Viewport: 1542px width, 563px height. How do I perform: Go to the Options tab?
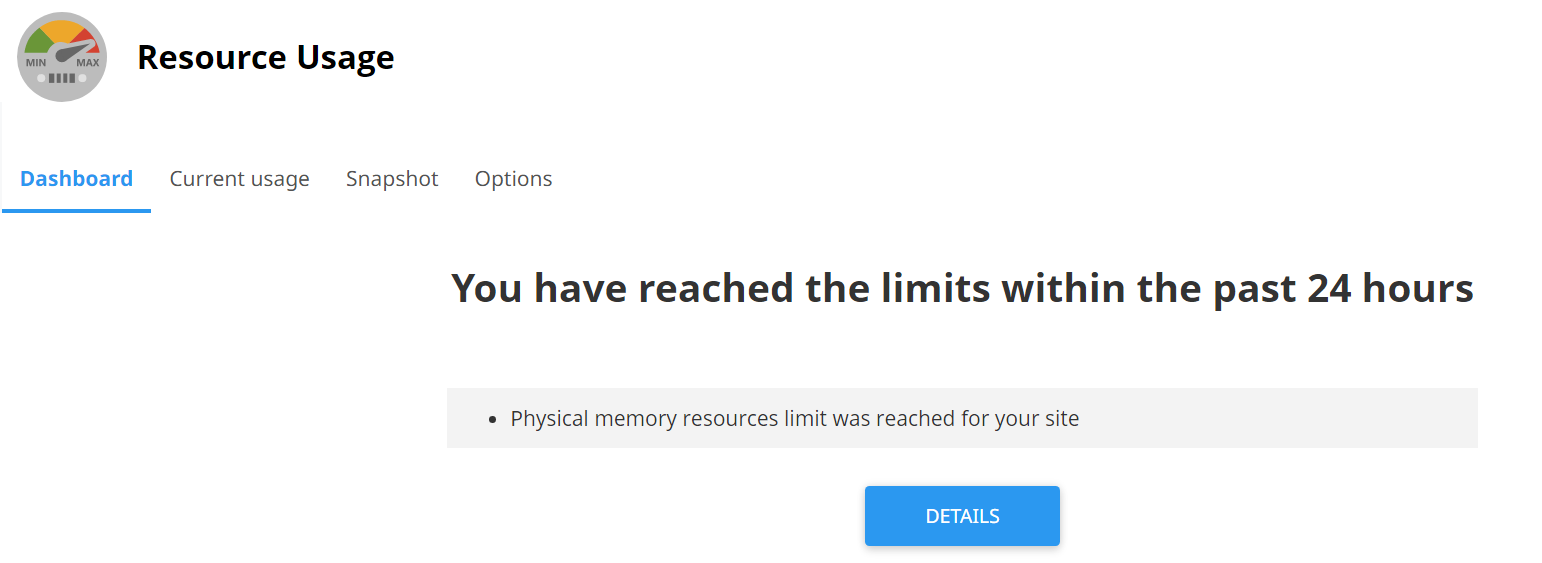(x=513, y=179)
